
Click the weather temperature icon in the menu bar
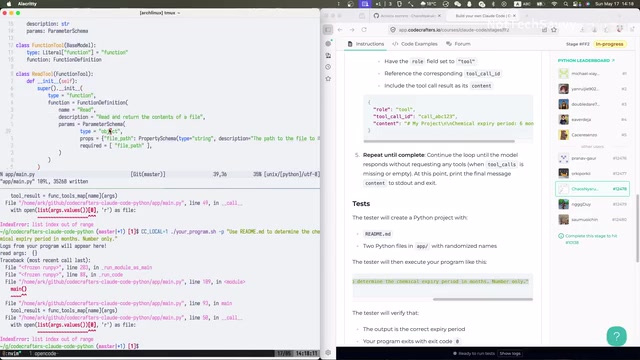coord(428,4)
